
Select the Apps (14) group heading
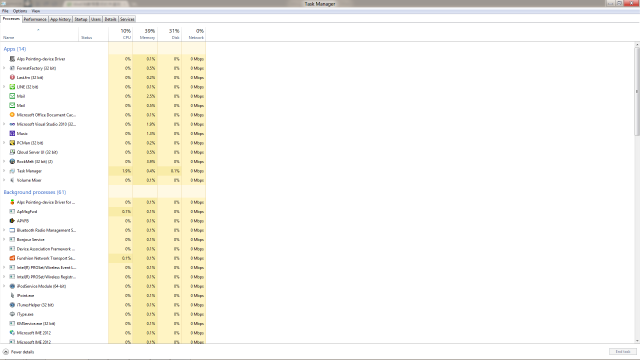[x=15, y=49]
